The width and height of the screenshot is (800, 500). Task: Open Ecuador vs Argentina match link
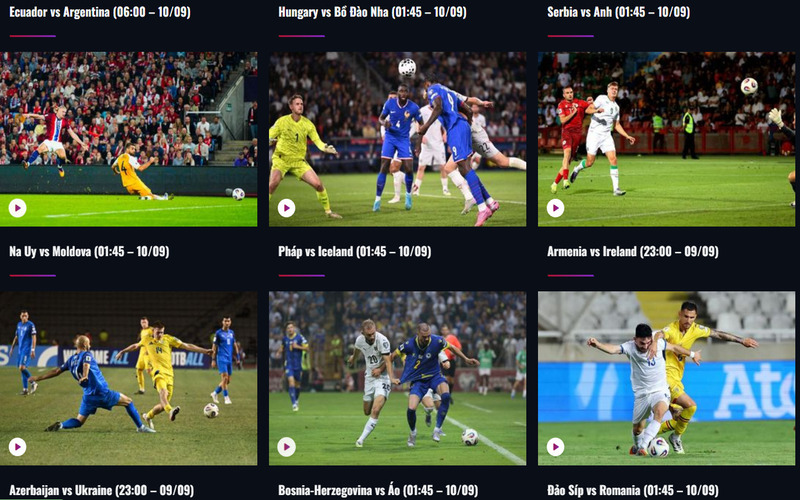100,12
